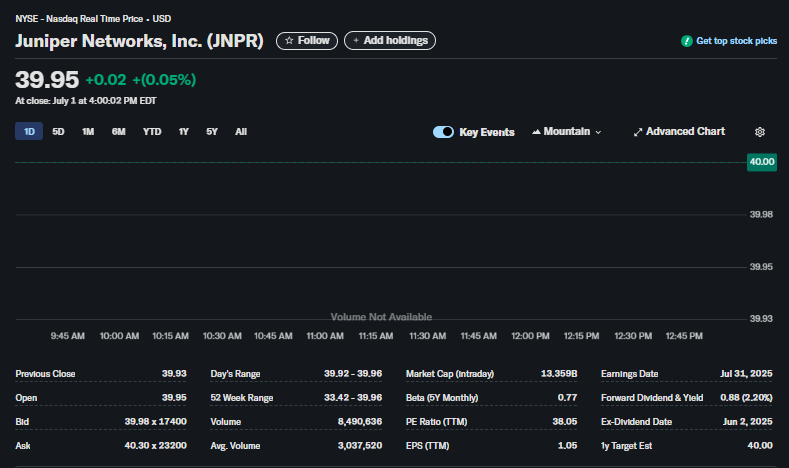Image resolution: width=789 pixels, height=468 pixels.
Task: Click the Earnings Date label
Action: click(629, 374)
